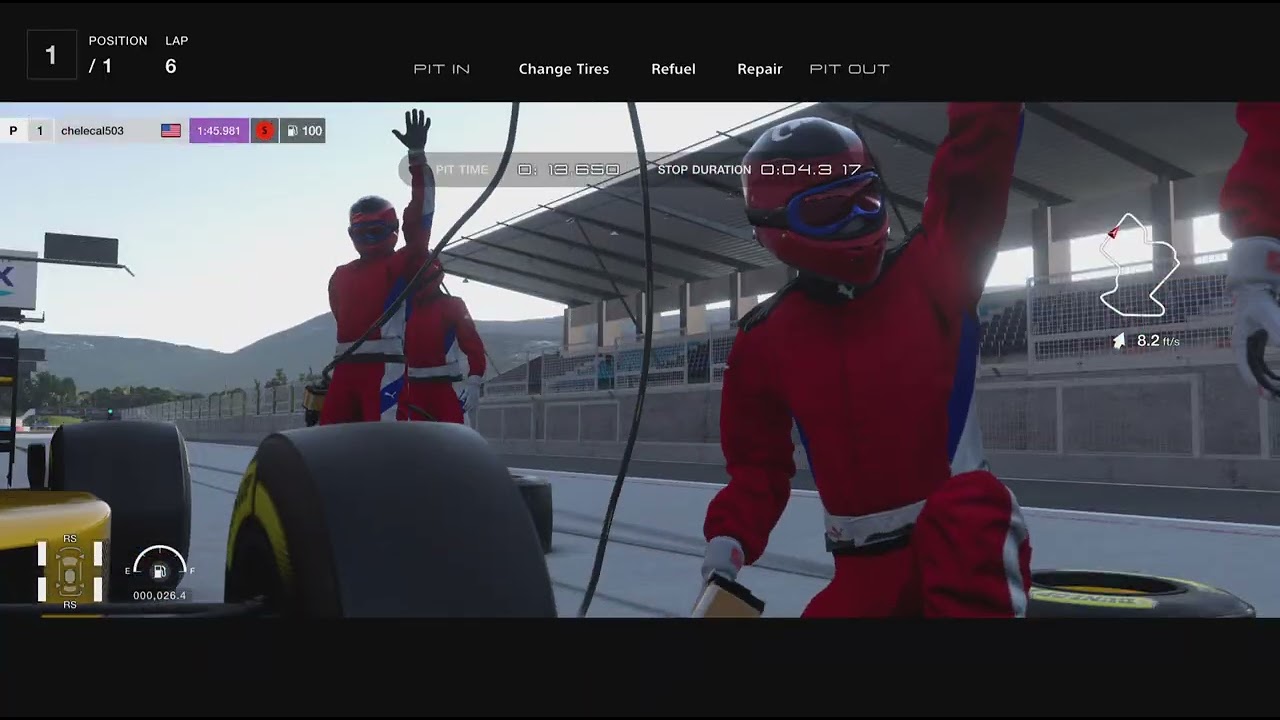Select the Repair pit stage

click(760, 69)
